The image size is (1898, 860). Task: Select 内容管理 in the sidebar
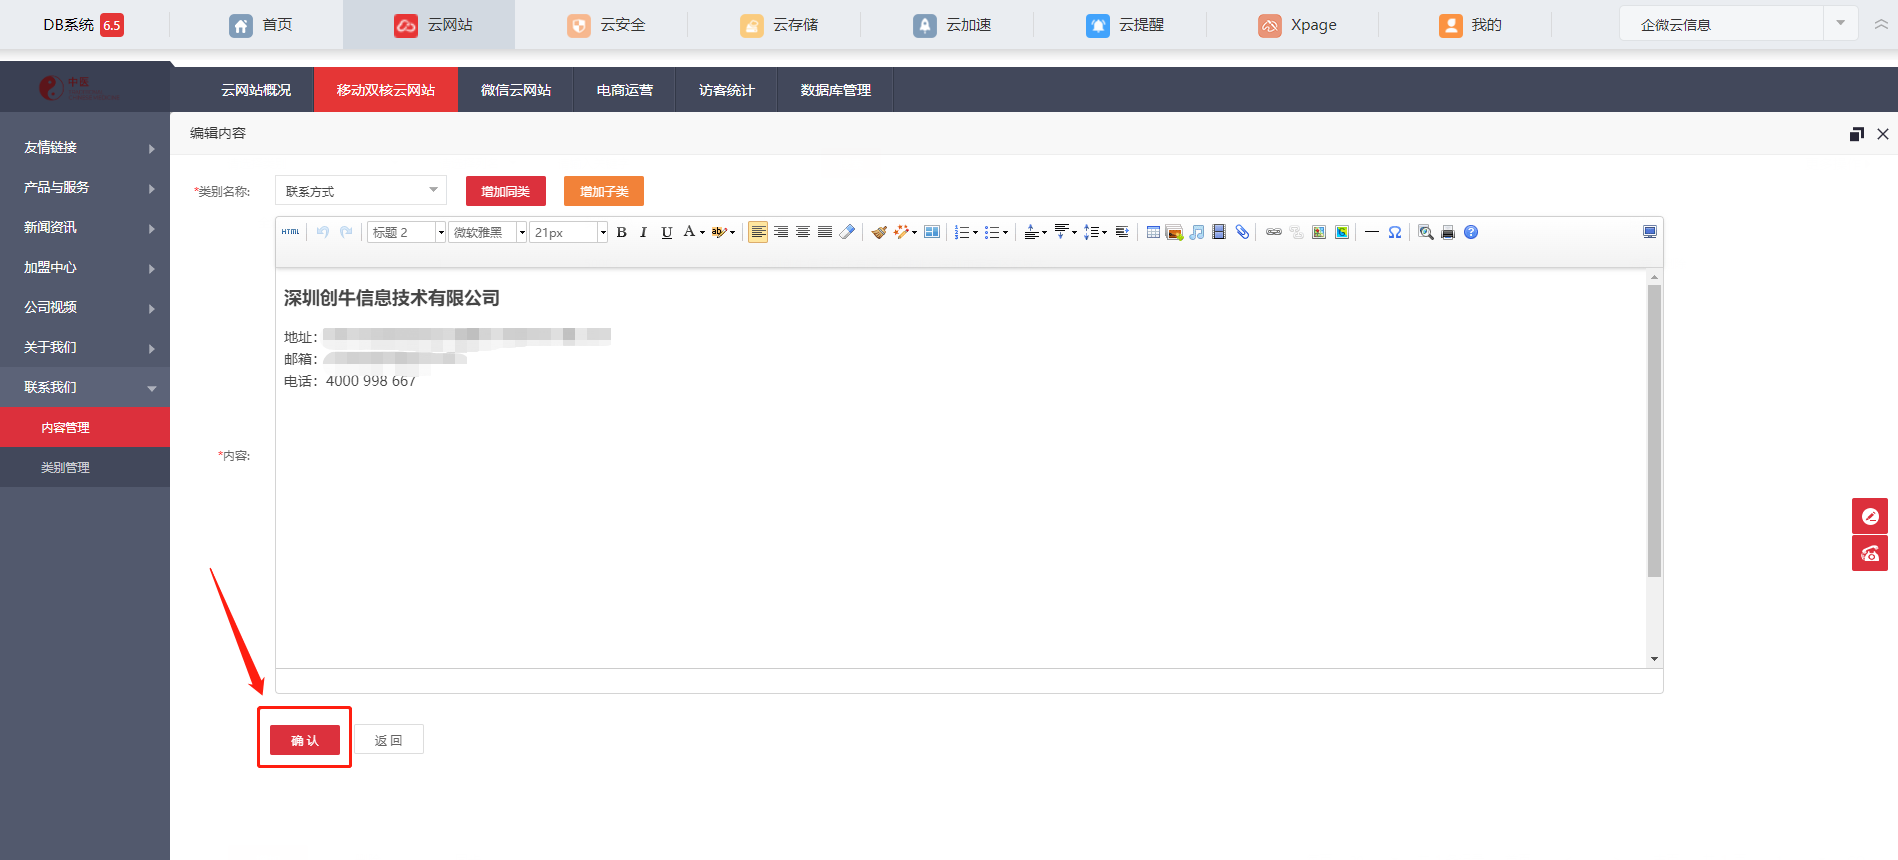tap(85, 427)
